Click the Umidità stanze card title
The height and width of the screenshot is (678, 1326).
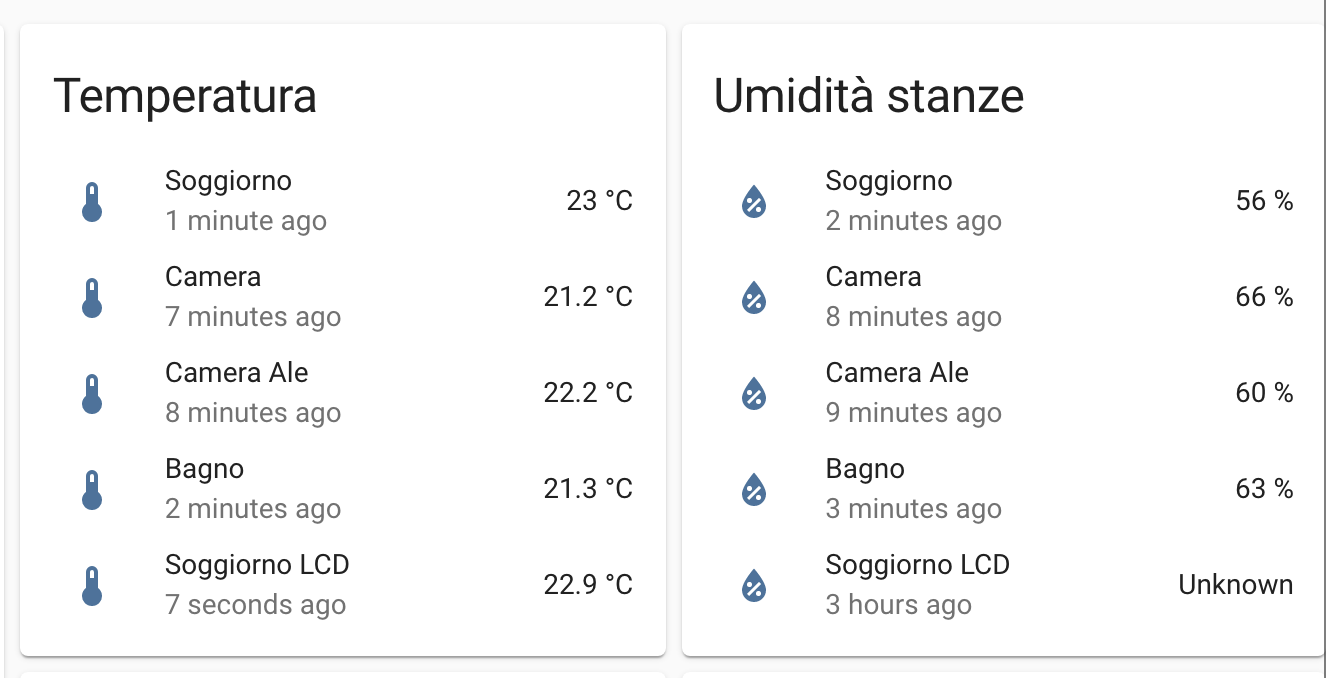click(x=868, y=95)
